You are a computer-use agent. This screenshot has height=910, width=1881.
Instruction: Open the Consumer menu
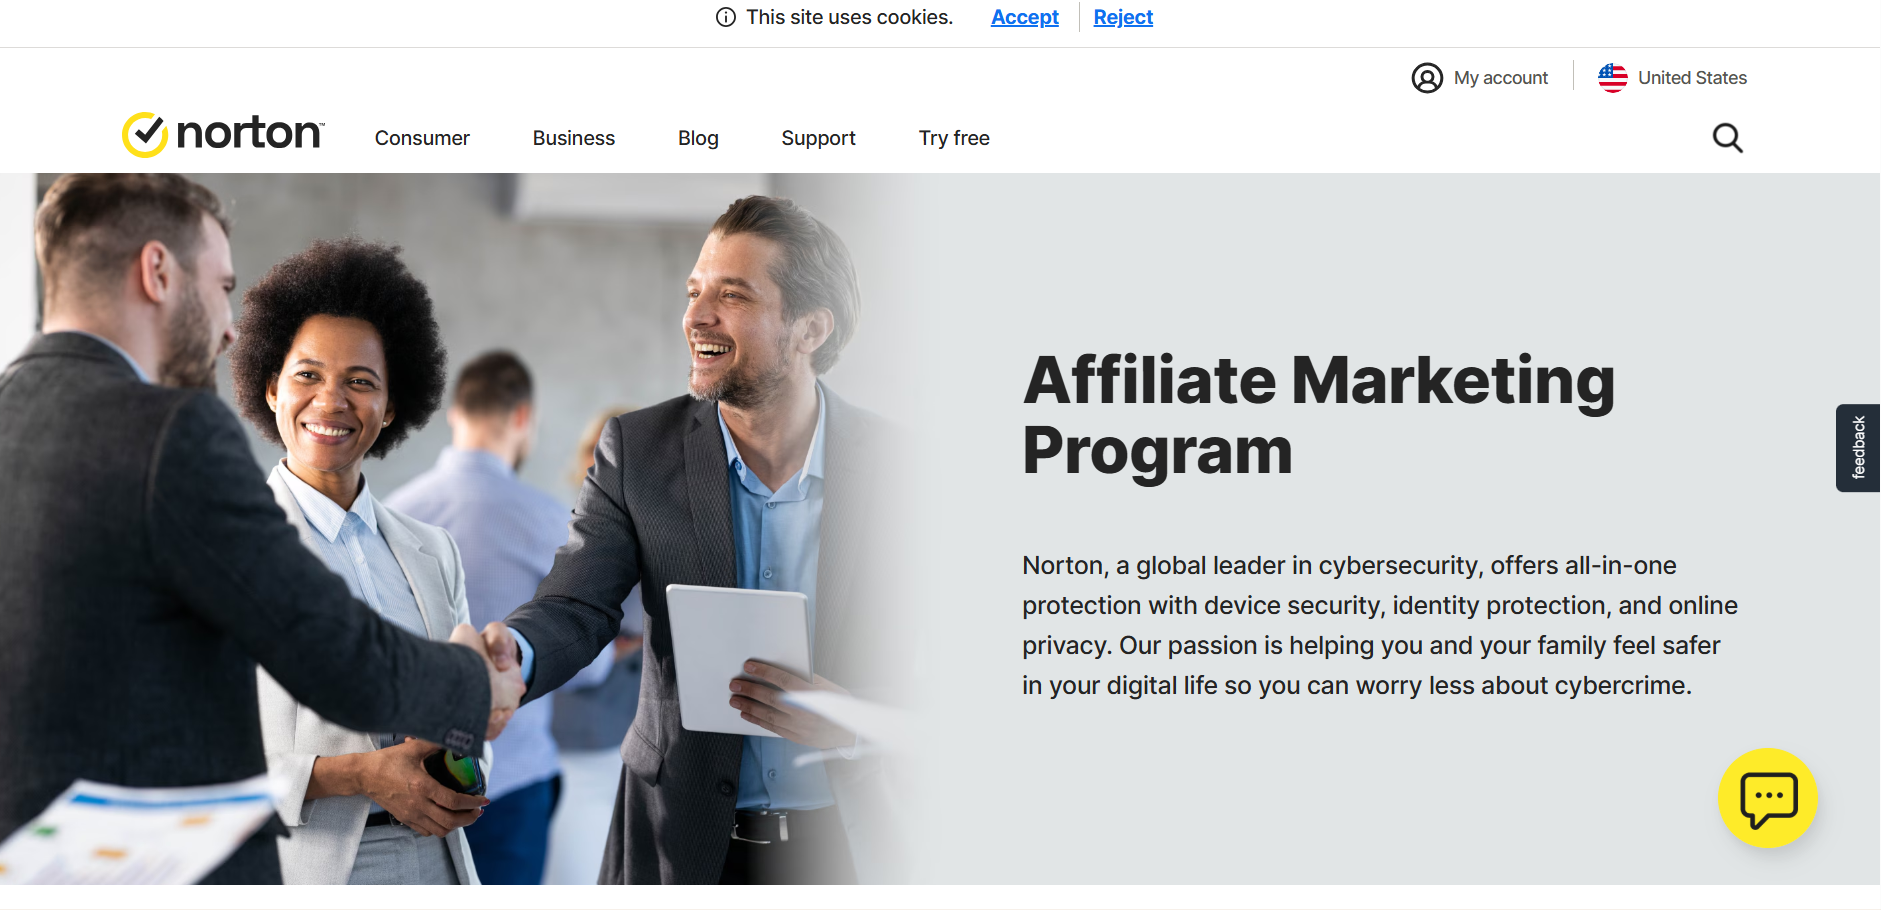tap(422, 138)
